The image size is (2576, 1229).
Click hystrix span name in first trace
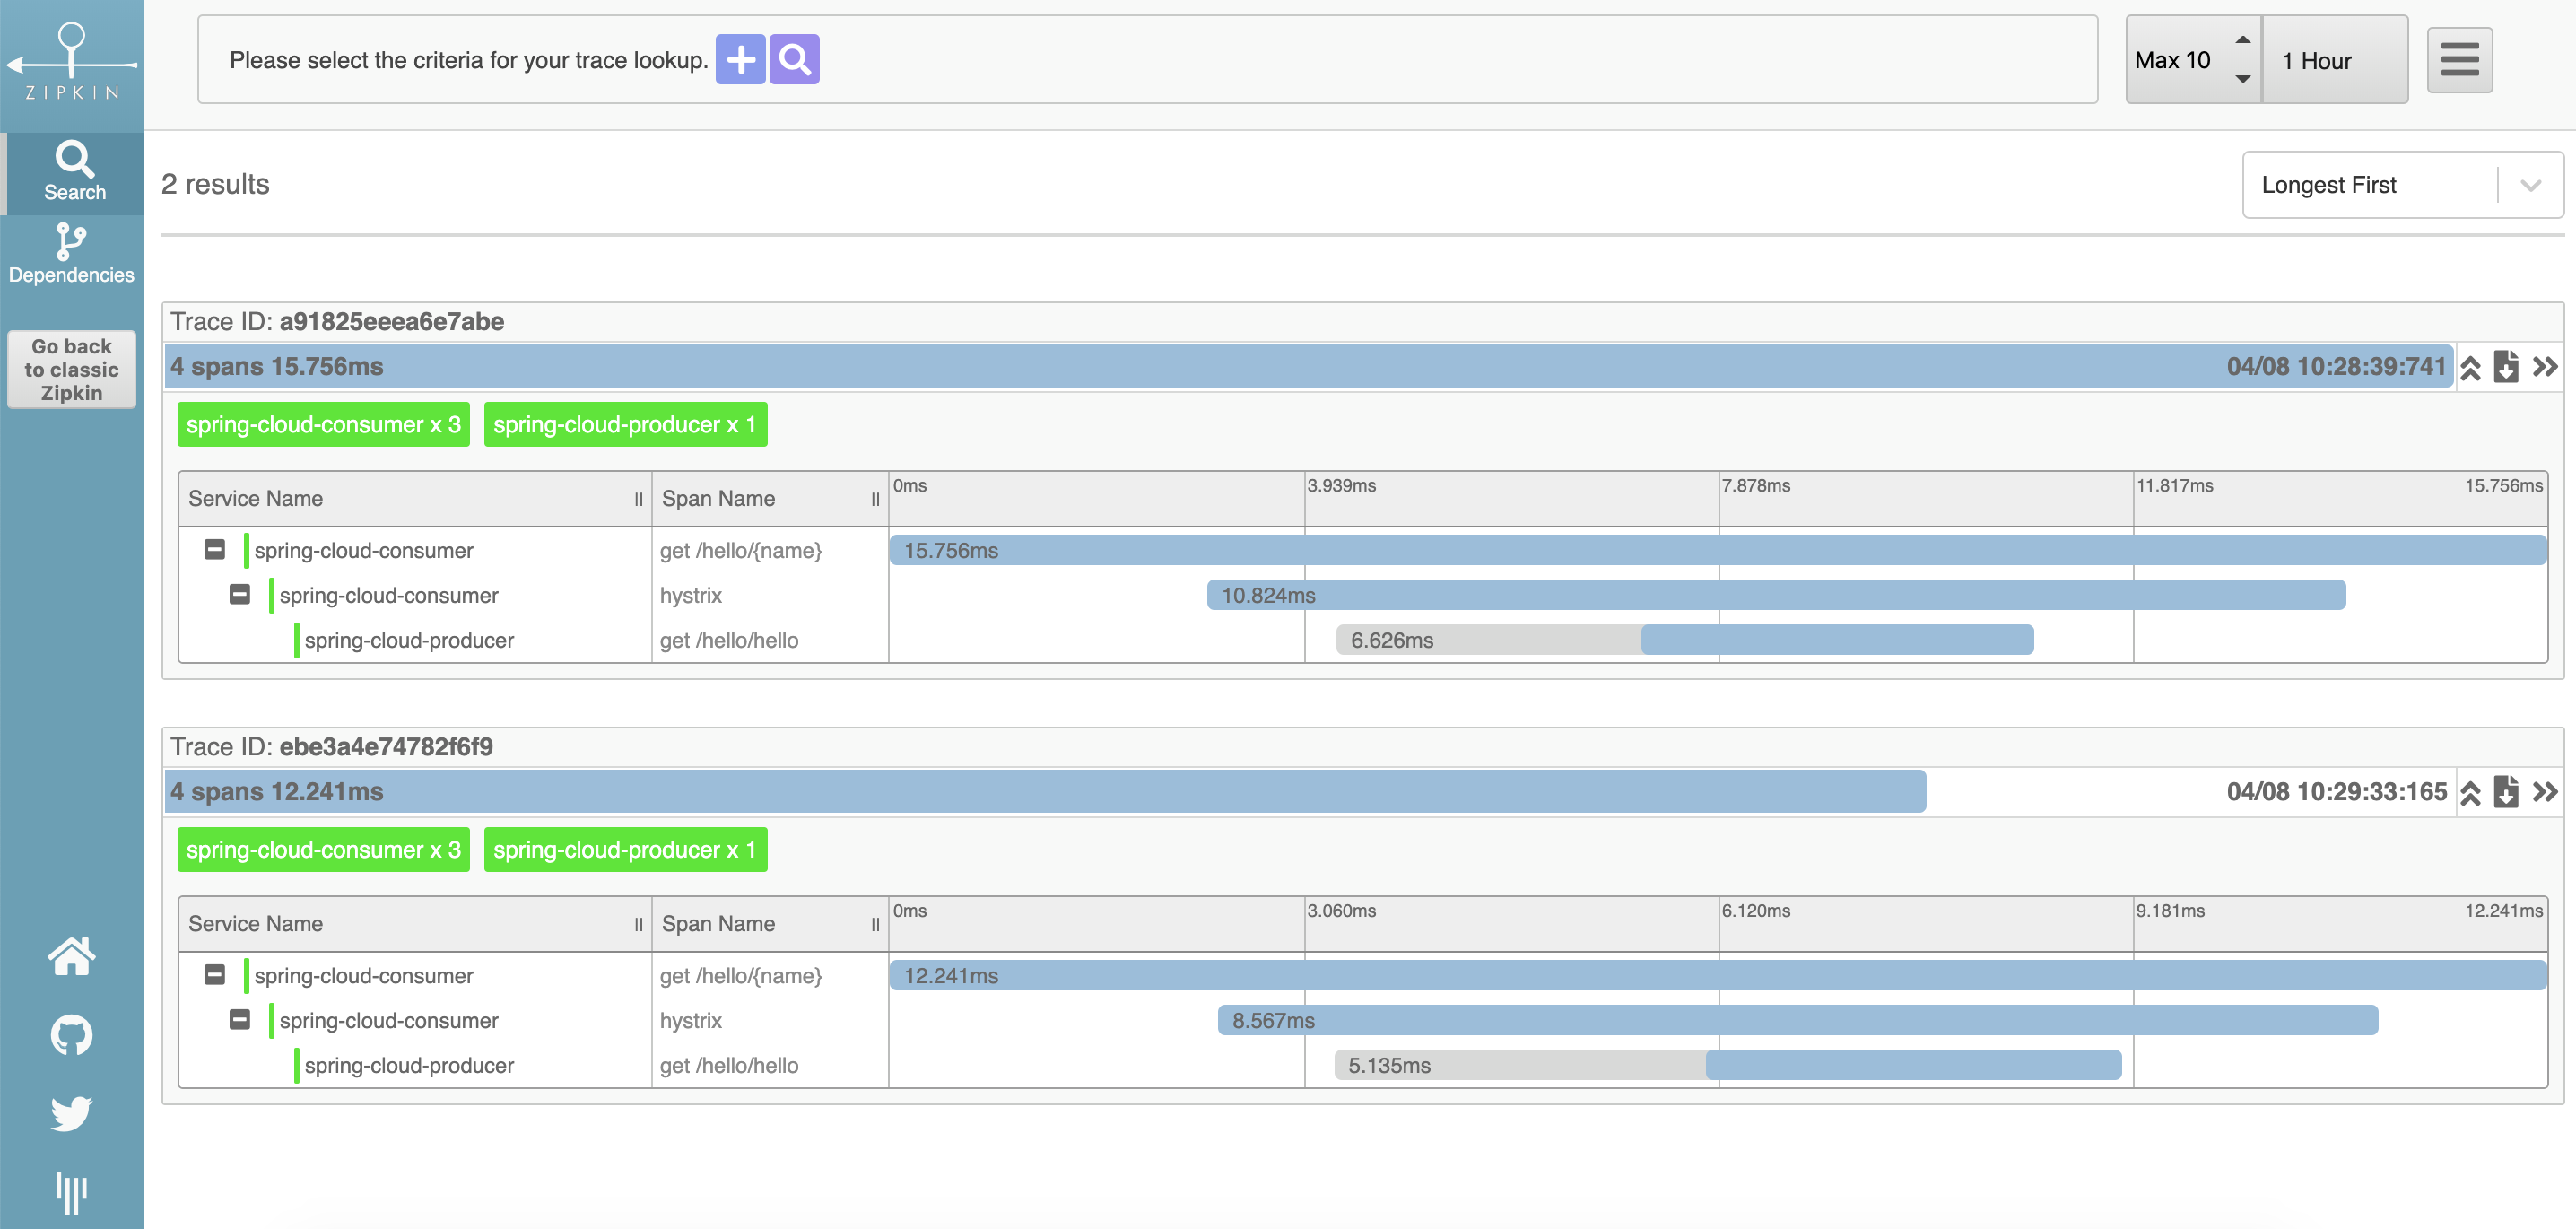click(691, 595)
